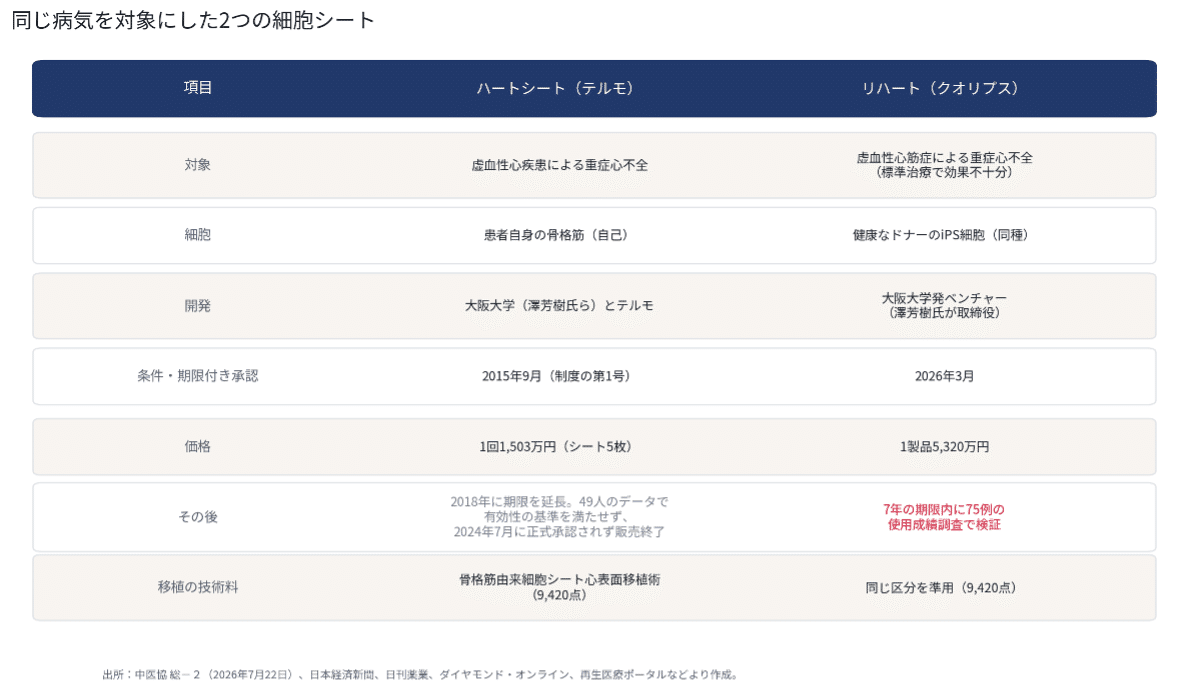
Task: Click the cell 虚血性心疾患による重症心不全
Action: (560, 166)
